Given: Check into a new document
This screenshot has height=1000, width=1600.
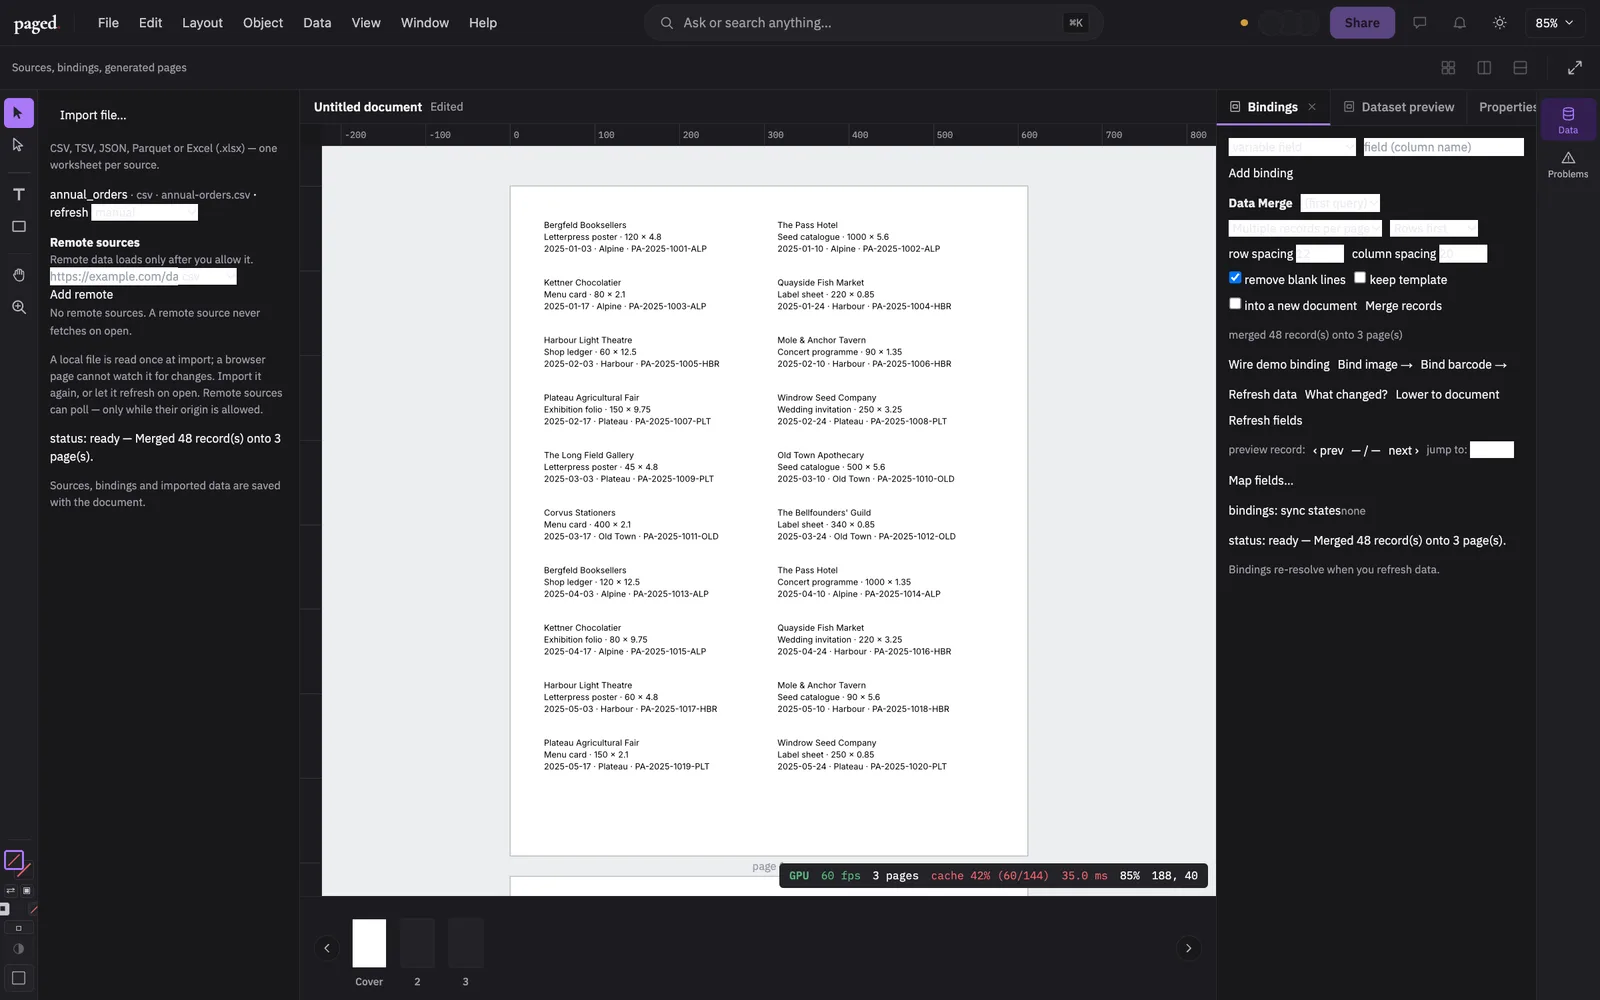Looking at the screenshot, I should (x=1235, y=304).
